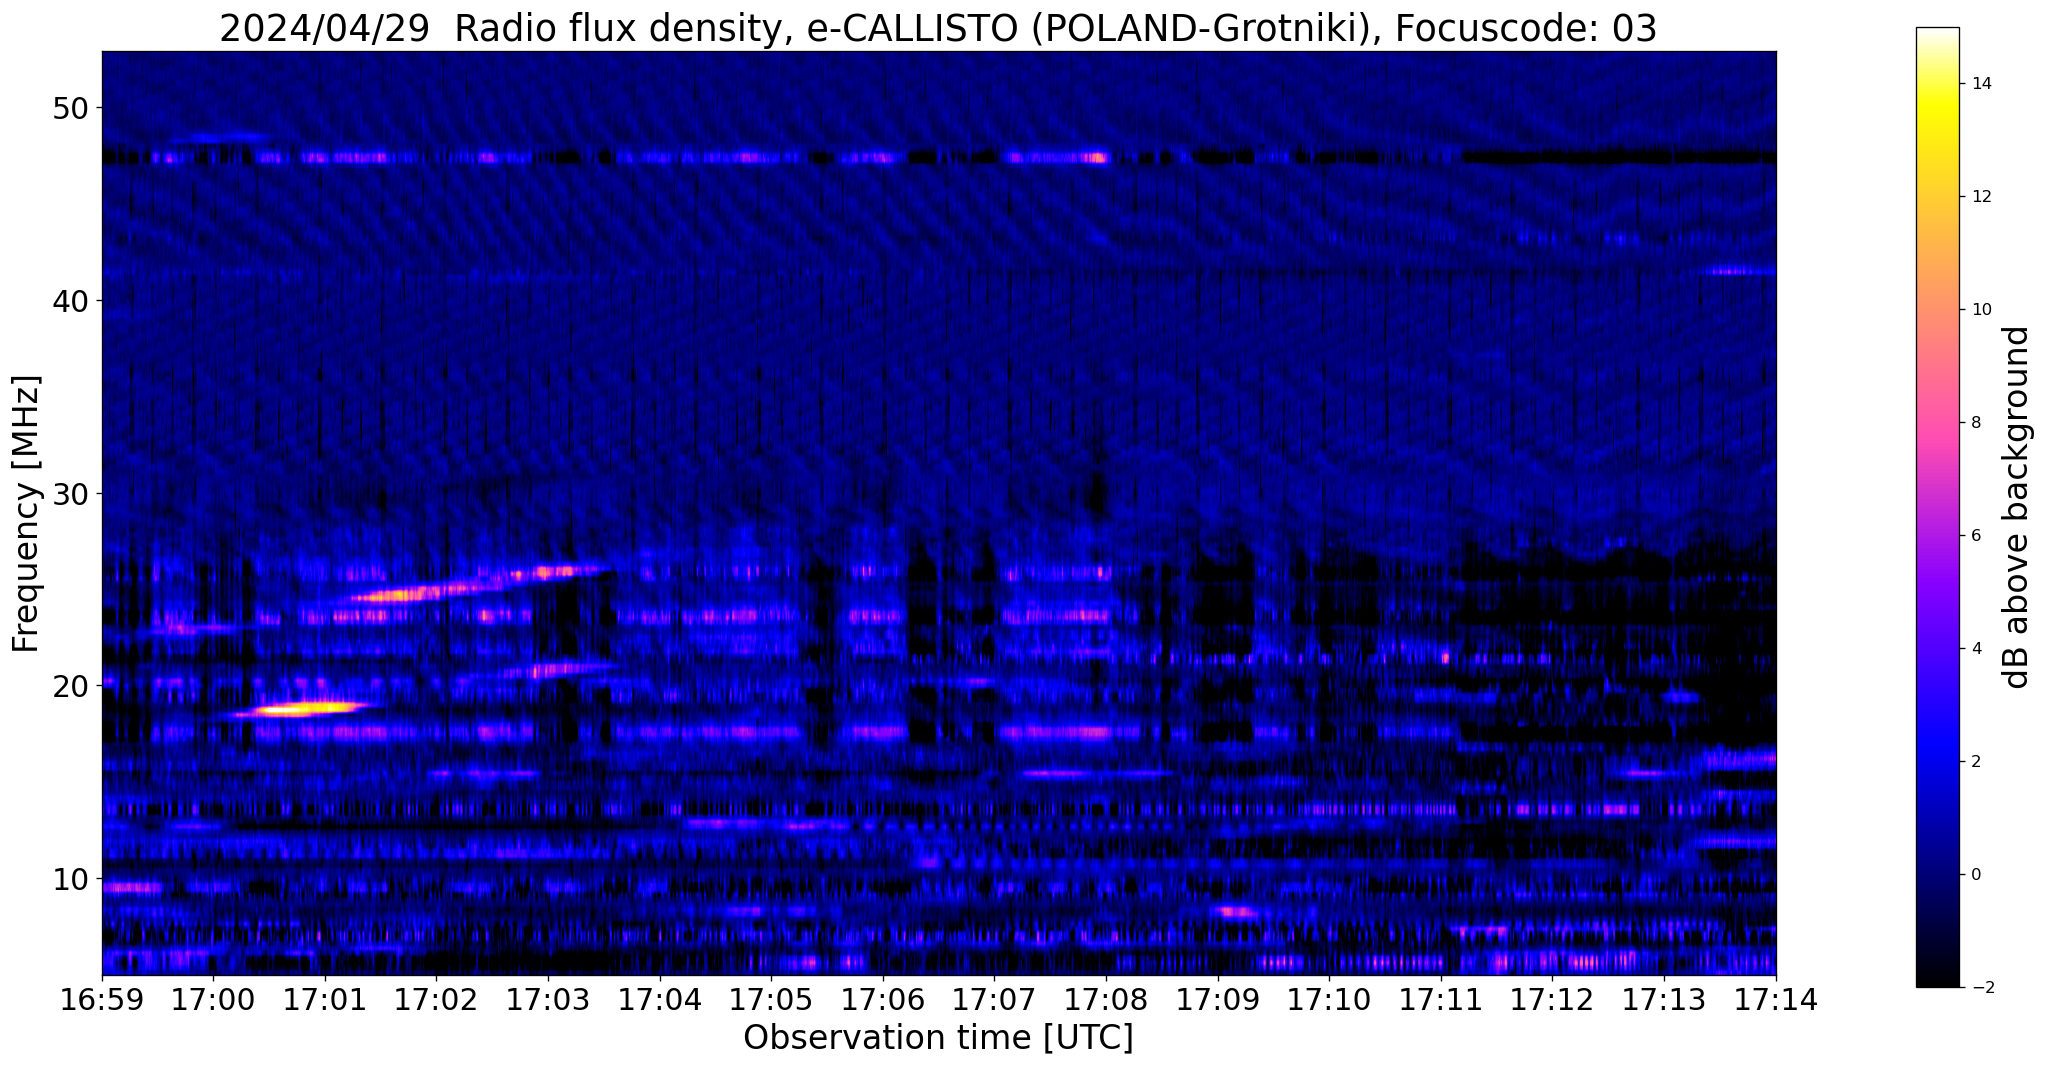This screenshot has height=1067, width=2047.
Task: Click the 17:14 time tick label
Action: click(1776, 999)
